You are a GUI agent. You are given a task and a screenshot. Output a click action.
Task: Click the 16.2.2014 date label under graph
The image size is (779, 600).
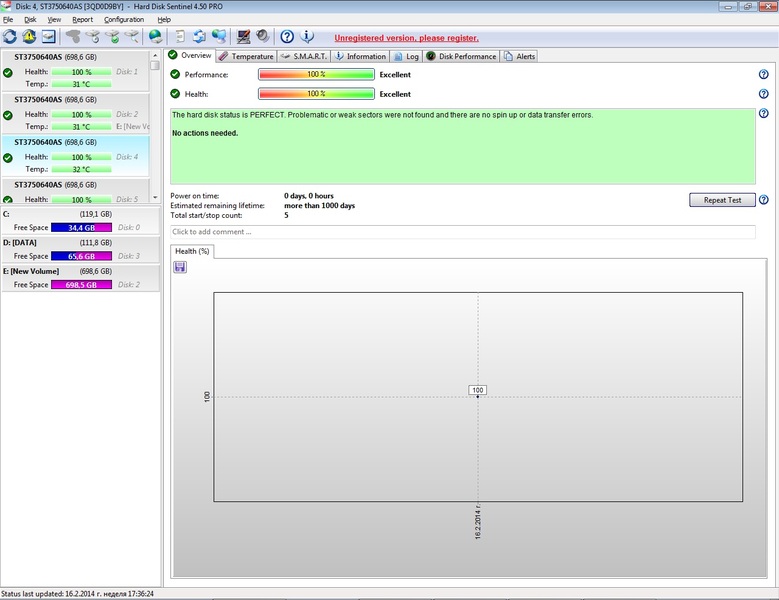tap(477, 521)
